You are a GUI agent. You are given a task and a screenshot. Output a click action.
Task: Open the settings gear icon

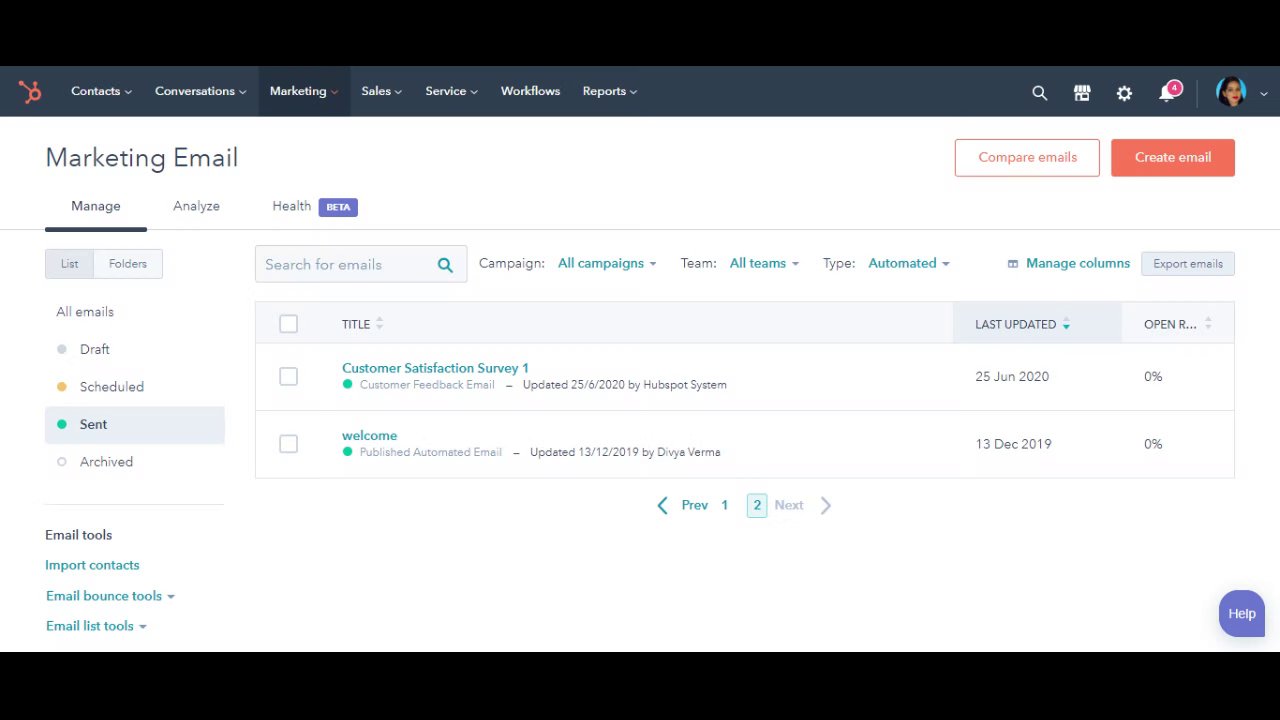[1124, 93]
